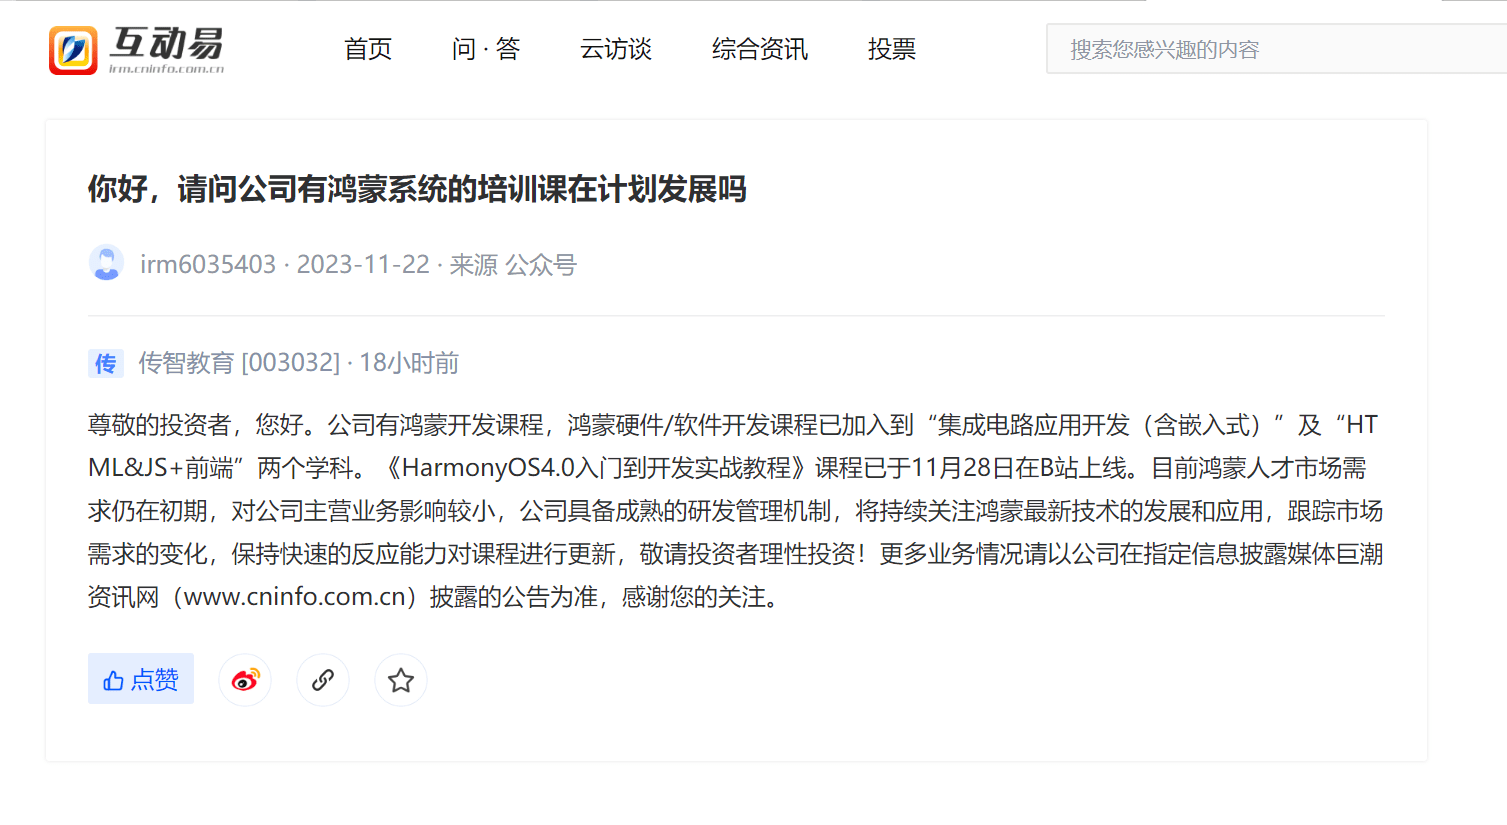Click the 互动易 logo icon

73,50
